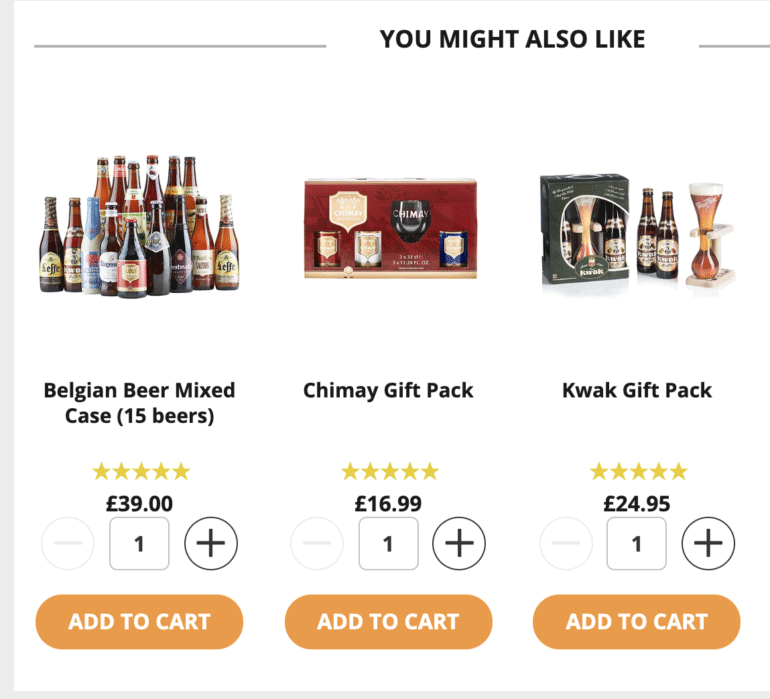Open the Chimay Gift Pack title link

click(x=388, y=390)
